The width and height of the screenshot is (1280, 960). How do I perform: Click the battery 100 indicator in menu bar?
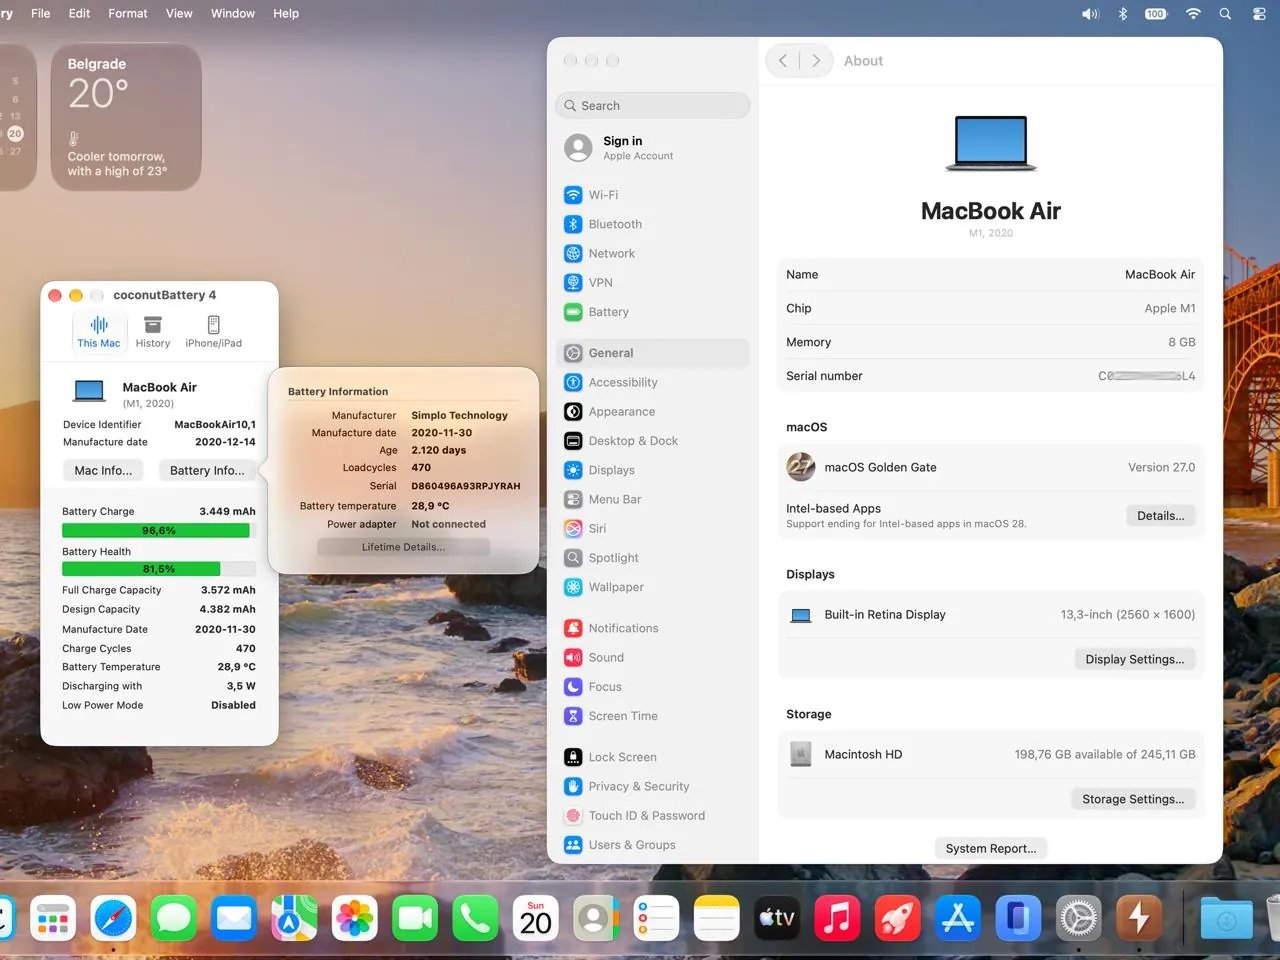(1156, 14)
